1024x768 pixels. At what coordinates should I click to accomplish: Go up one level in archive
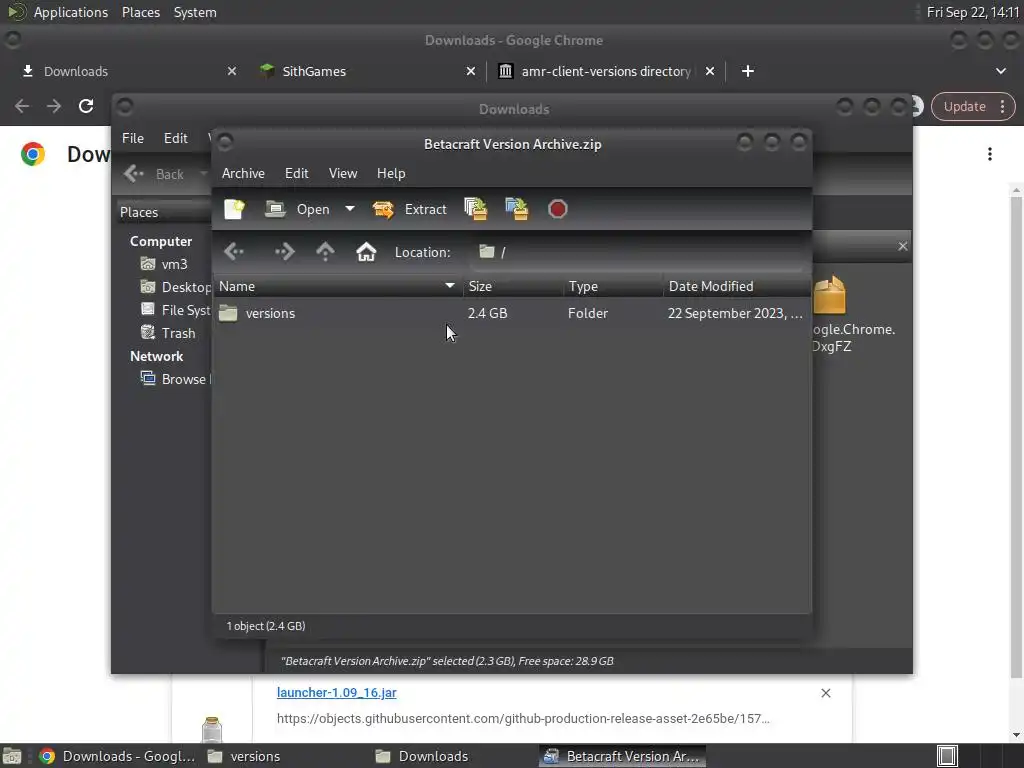[x=325, y=252]
